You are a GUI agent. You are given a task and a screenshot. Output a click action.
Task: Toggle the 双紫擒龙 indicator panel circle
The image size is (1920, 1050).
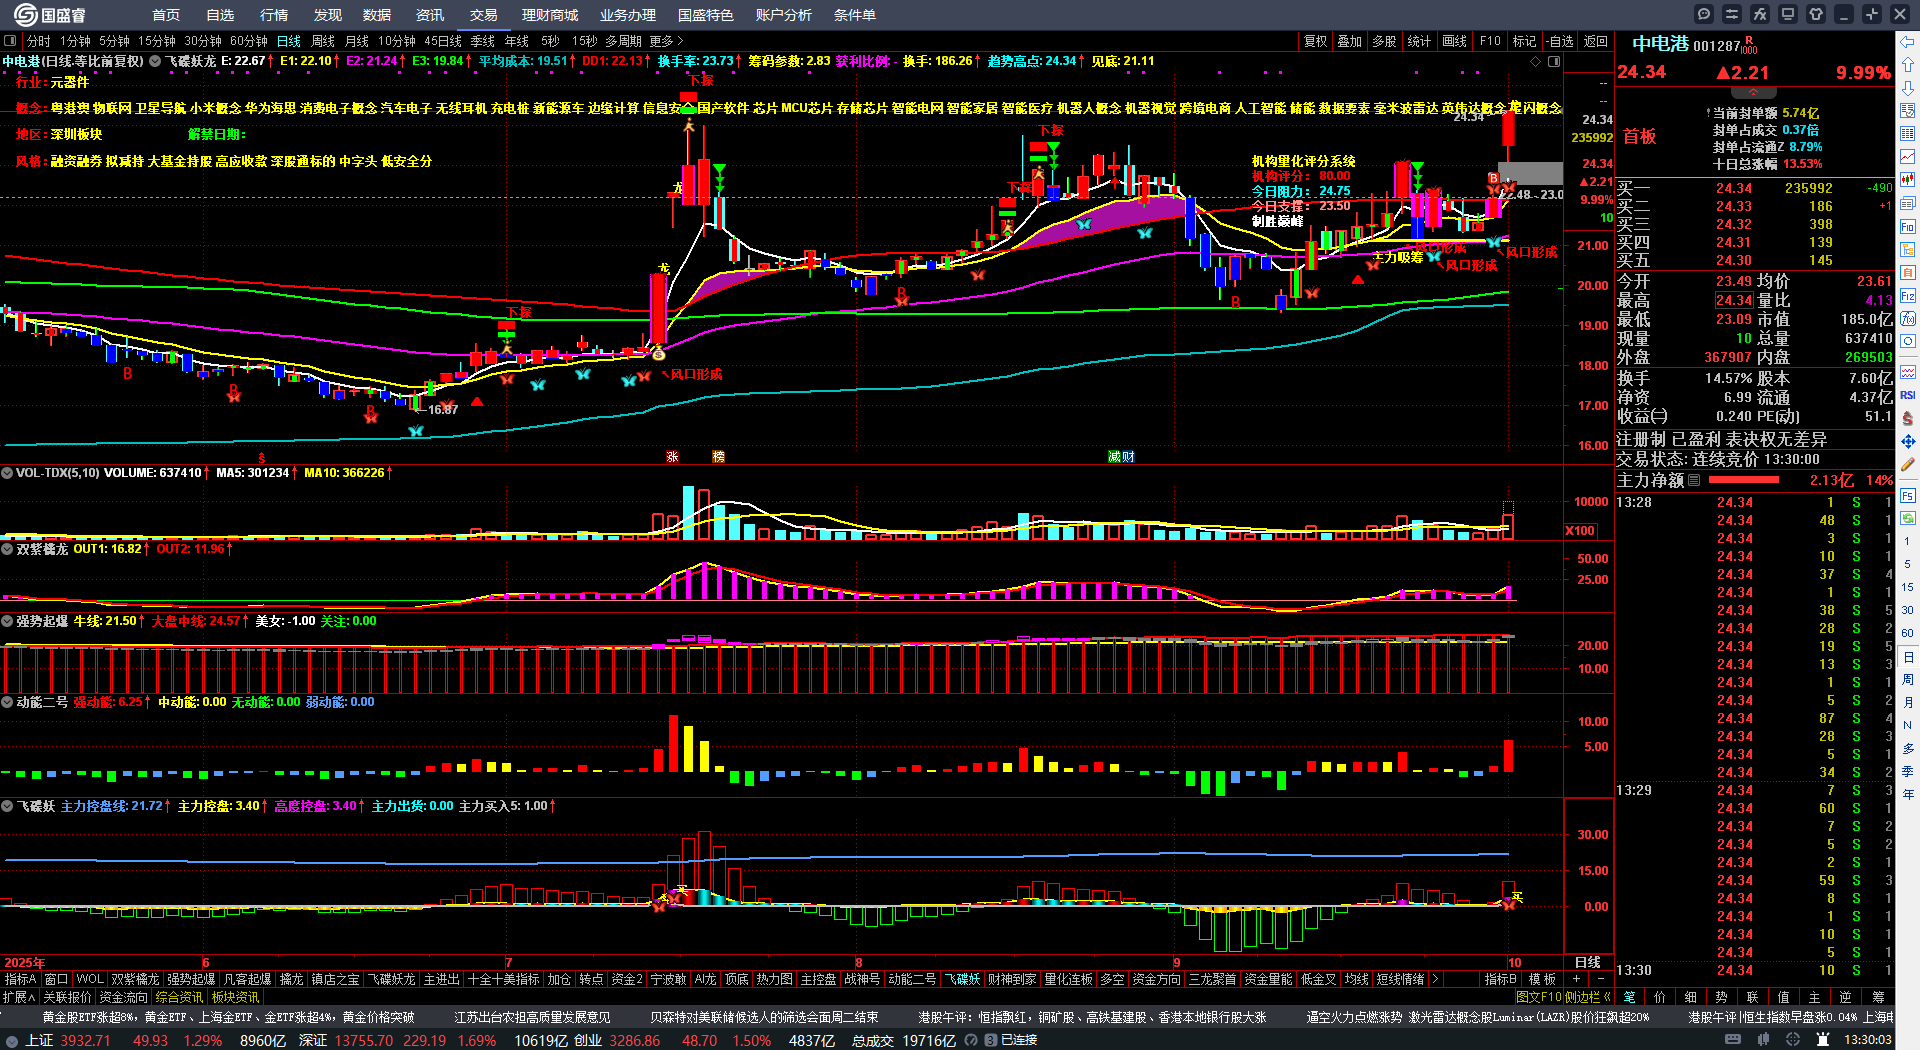click(x=7, y=549)
